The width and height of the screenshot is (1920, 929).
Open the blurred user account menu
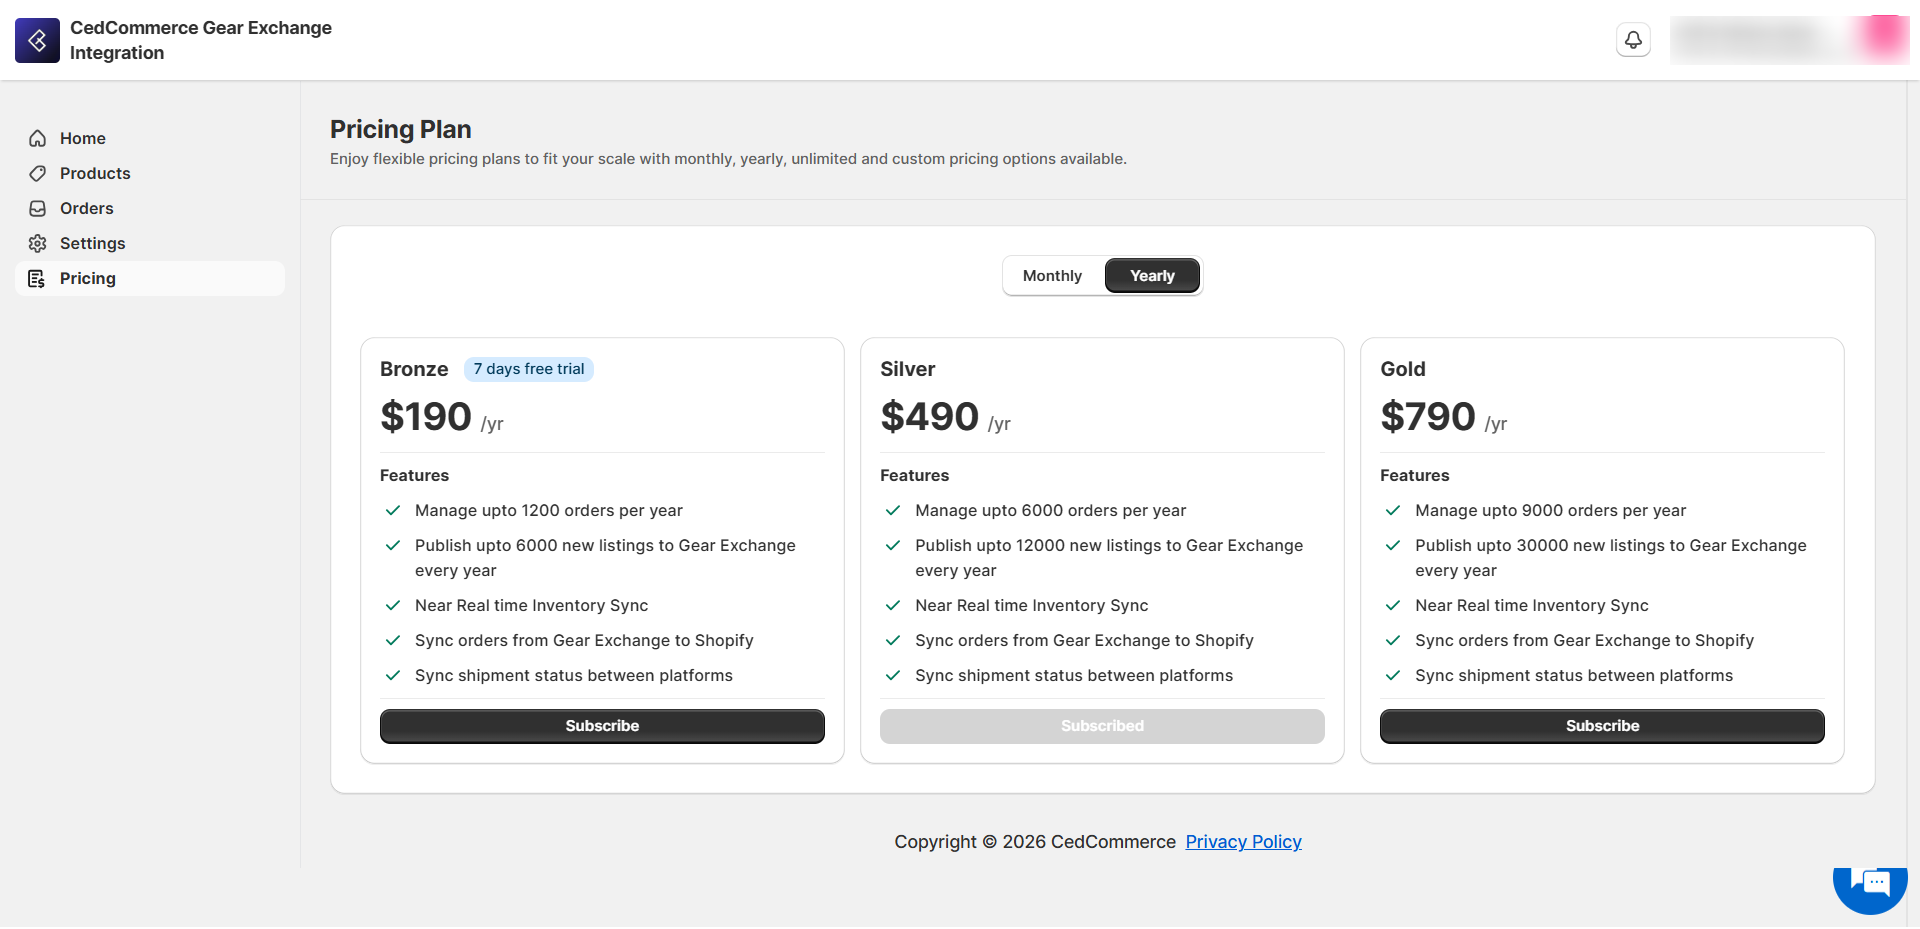click(x=1788, y=40)
